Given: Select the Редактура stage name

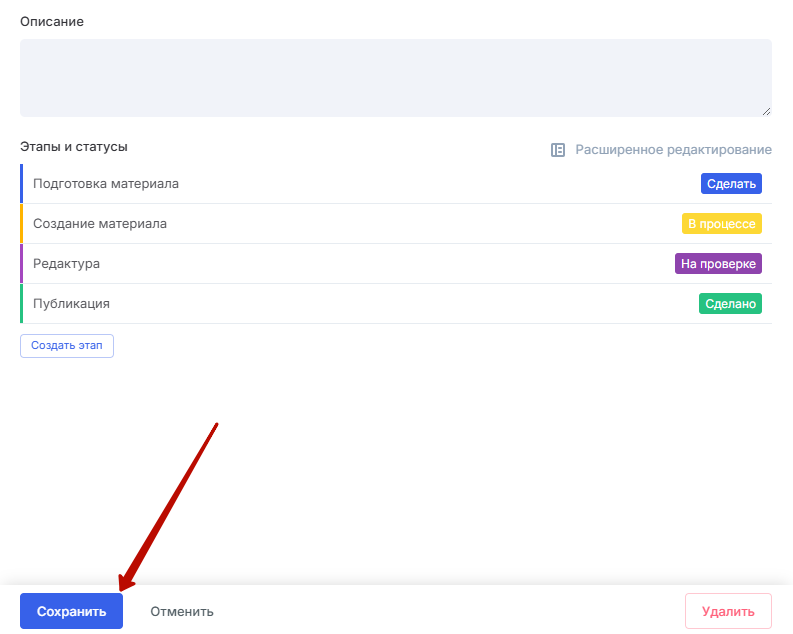Looking at the screenshot, I should [67, 264].
